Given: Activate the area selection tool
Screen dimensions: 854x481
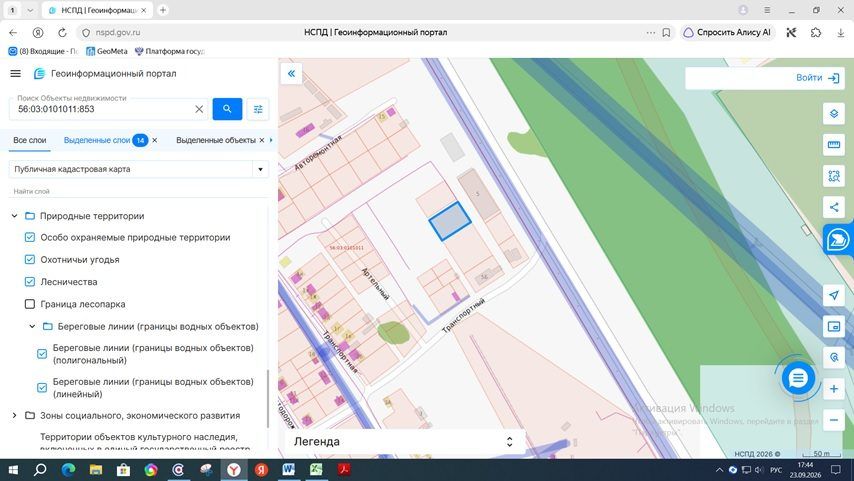Looking at the screenshot, I should click(834, 176).
